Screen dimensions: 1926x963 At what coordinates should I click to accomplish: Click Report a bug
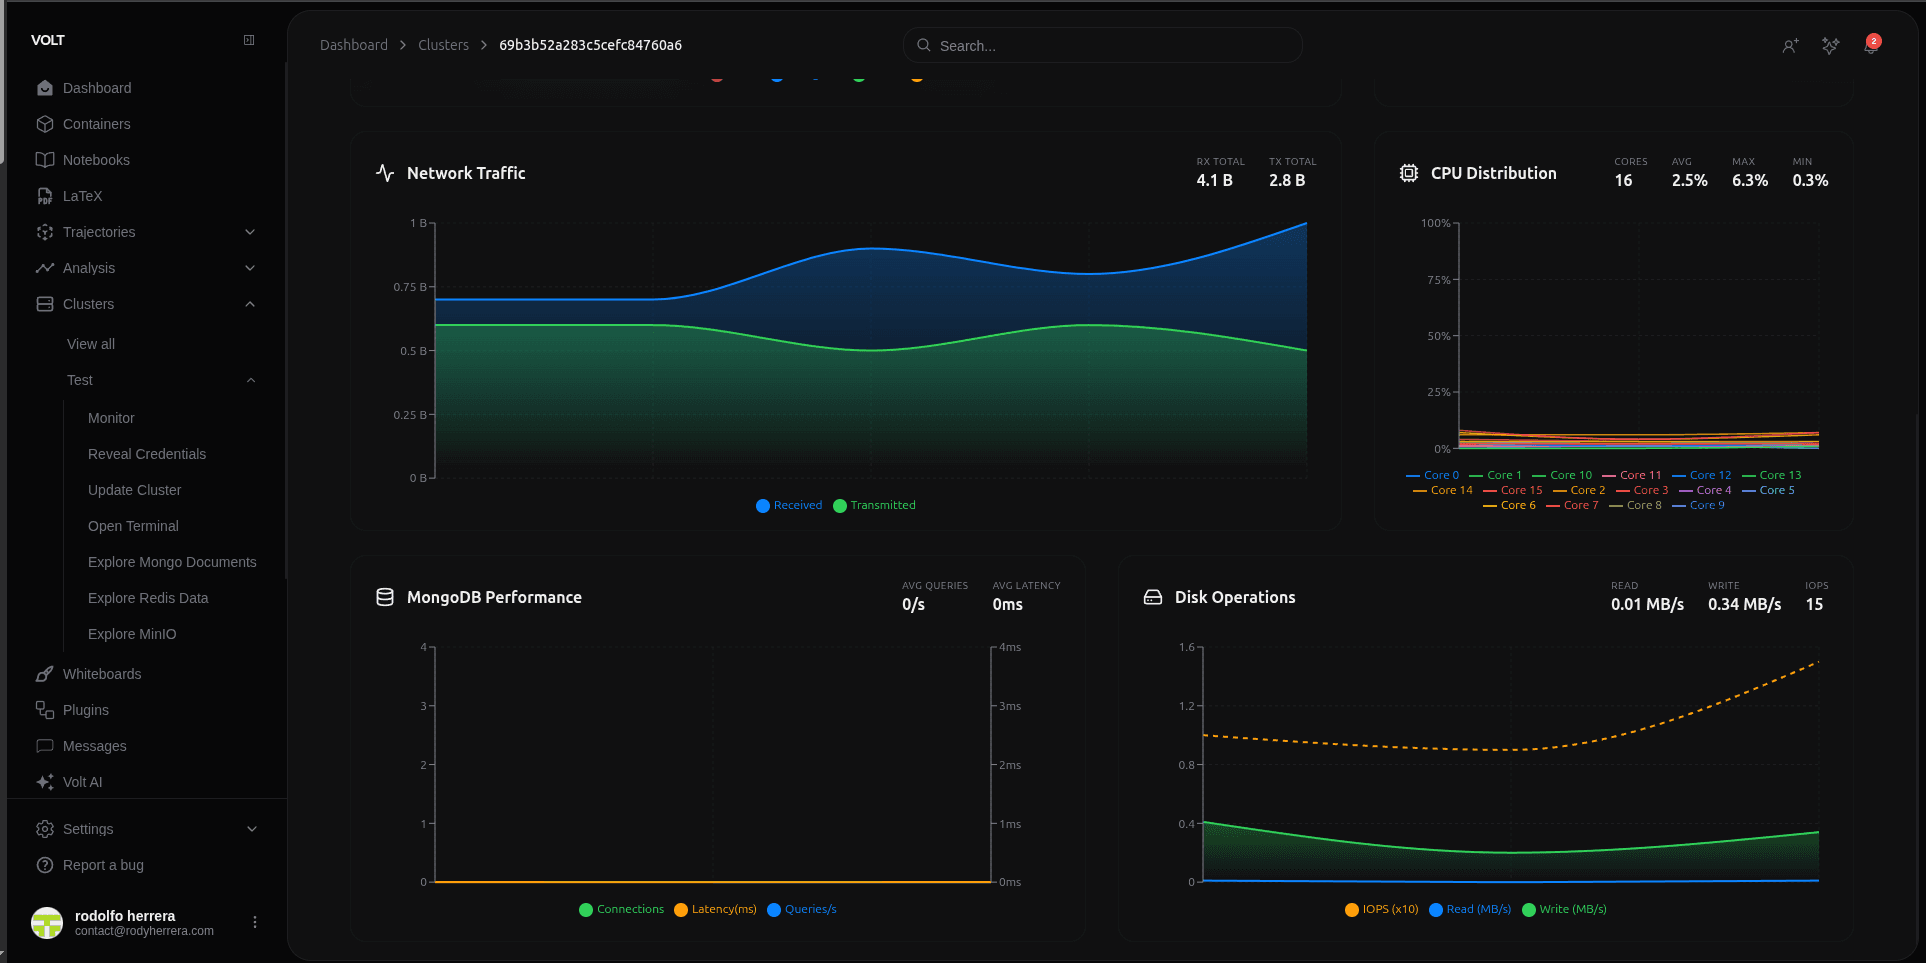102,865
